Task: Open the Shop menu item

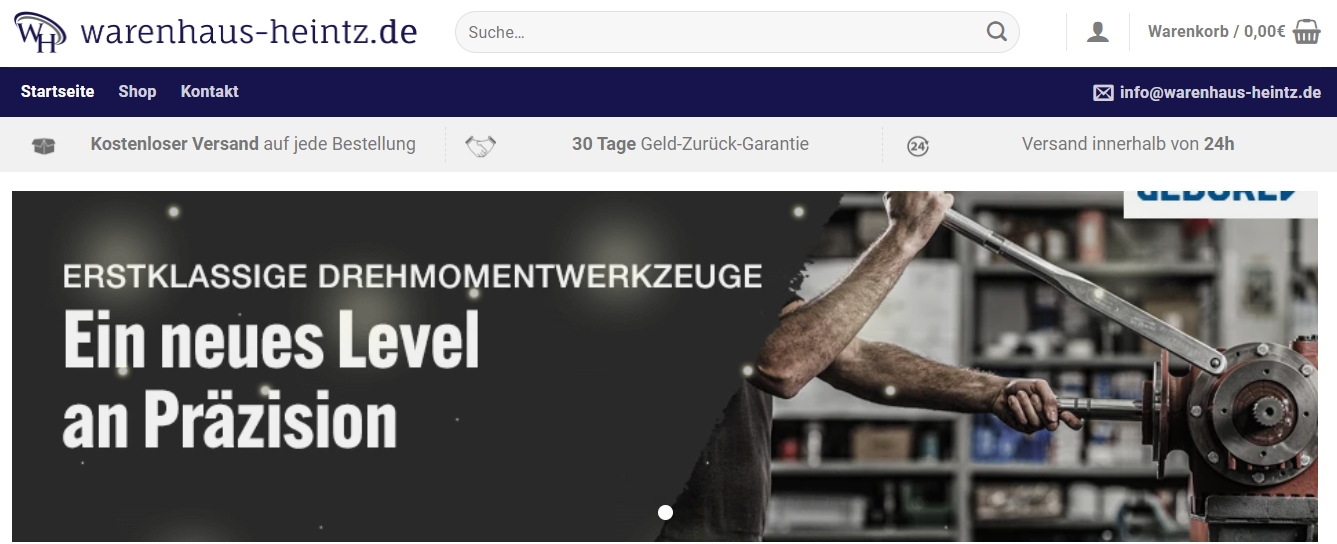Action: point(137,91)
